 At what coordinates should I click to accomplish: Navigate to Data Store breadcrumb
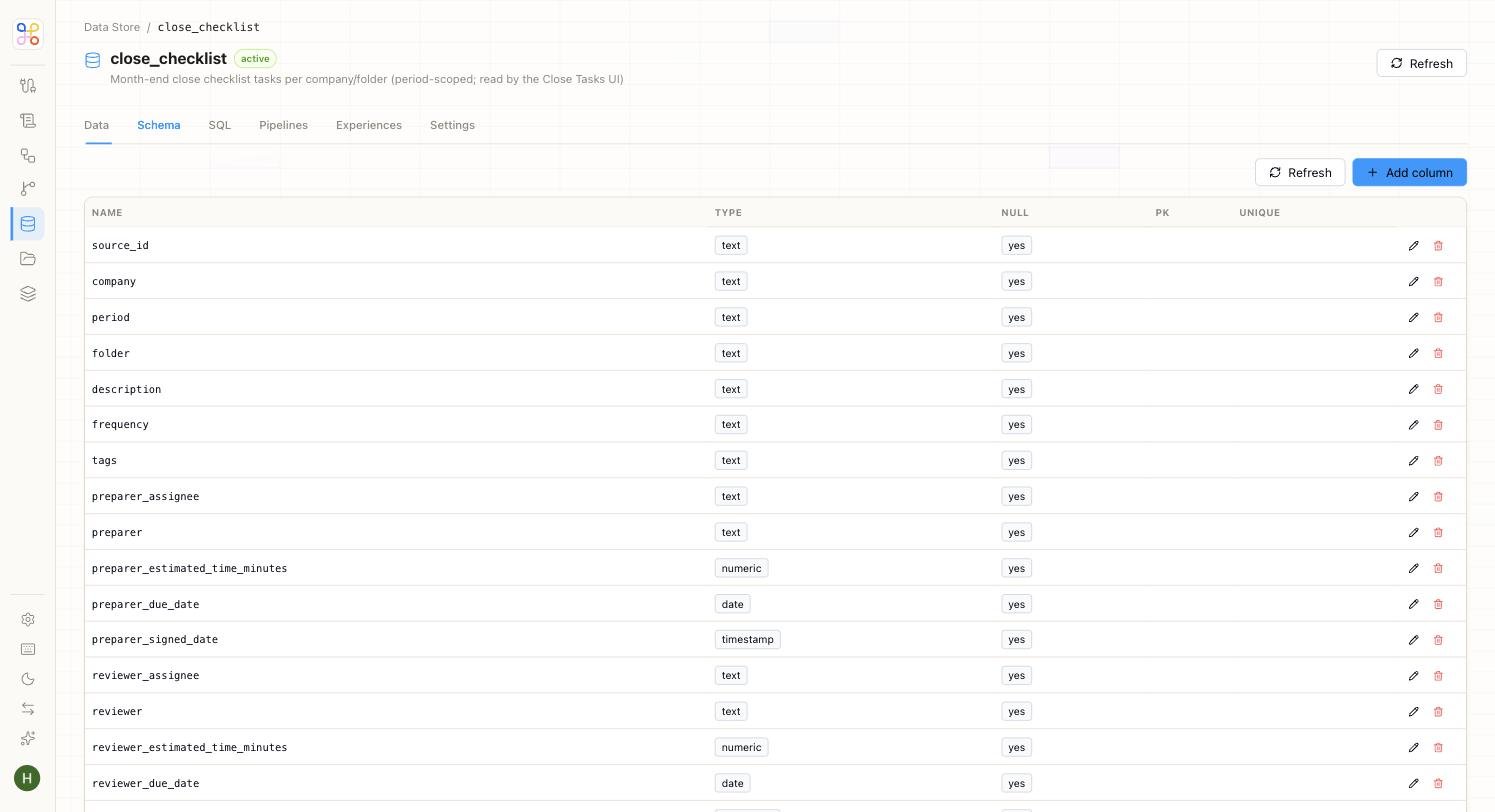click(112, 27)
